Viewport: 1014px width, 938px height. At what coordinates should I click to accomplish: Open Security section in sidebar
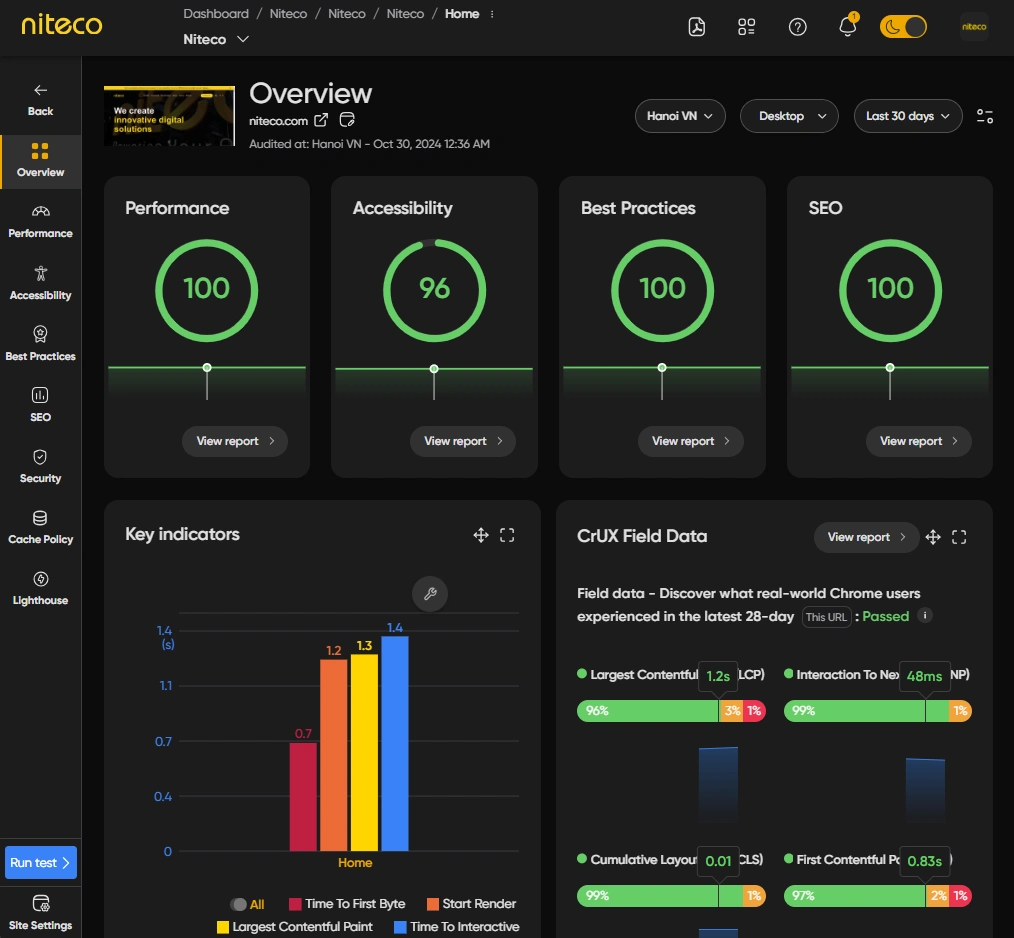click(x=40, y=466)
